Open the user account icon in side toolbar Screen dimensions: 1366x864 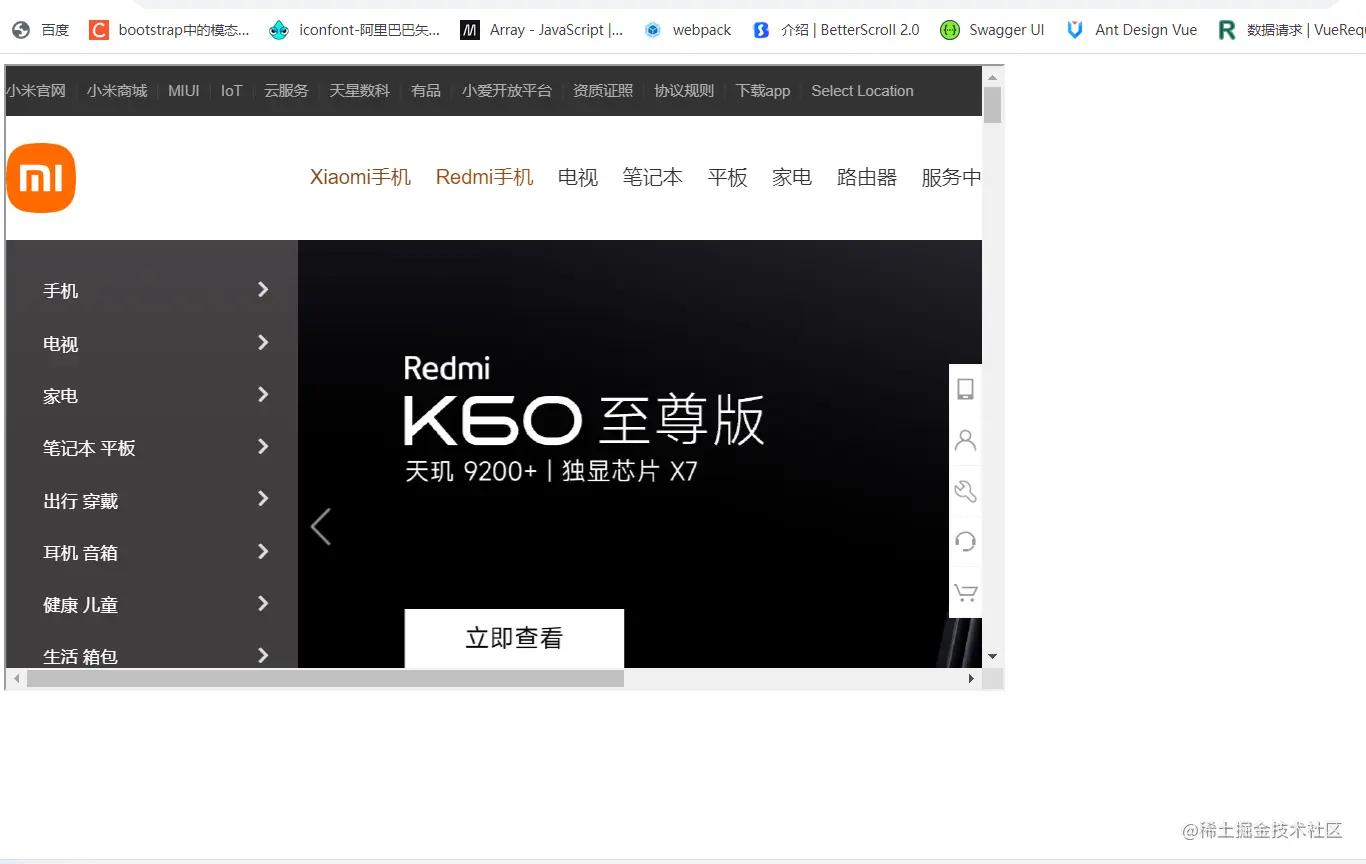click(965, 440)
